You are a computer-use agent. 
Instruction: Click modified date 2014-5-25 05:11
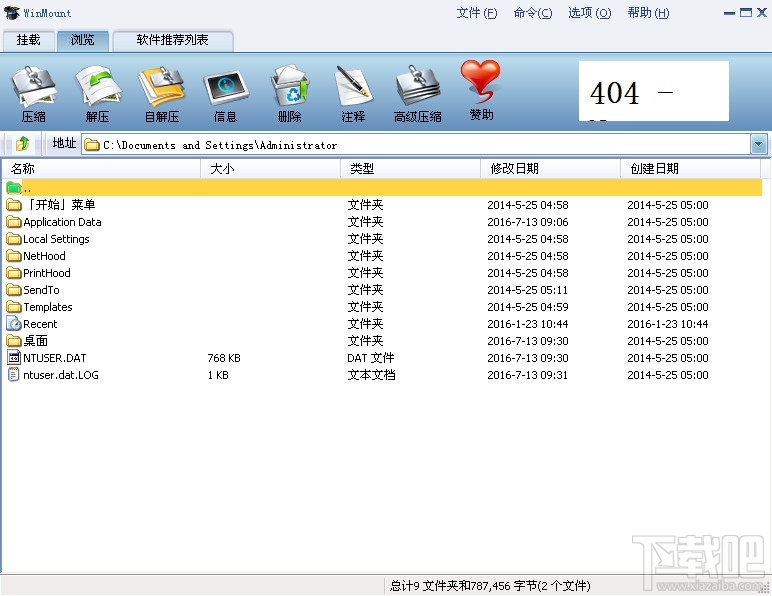[x=527, y=290]
